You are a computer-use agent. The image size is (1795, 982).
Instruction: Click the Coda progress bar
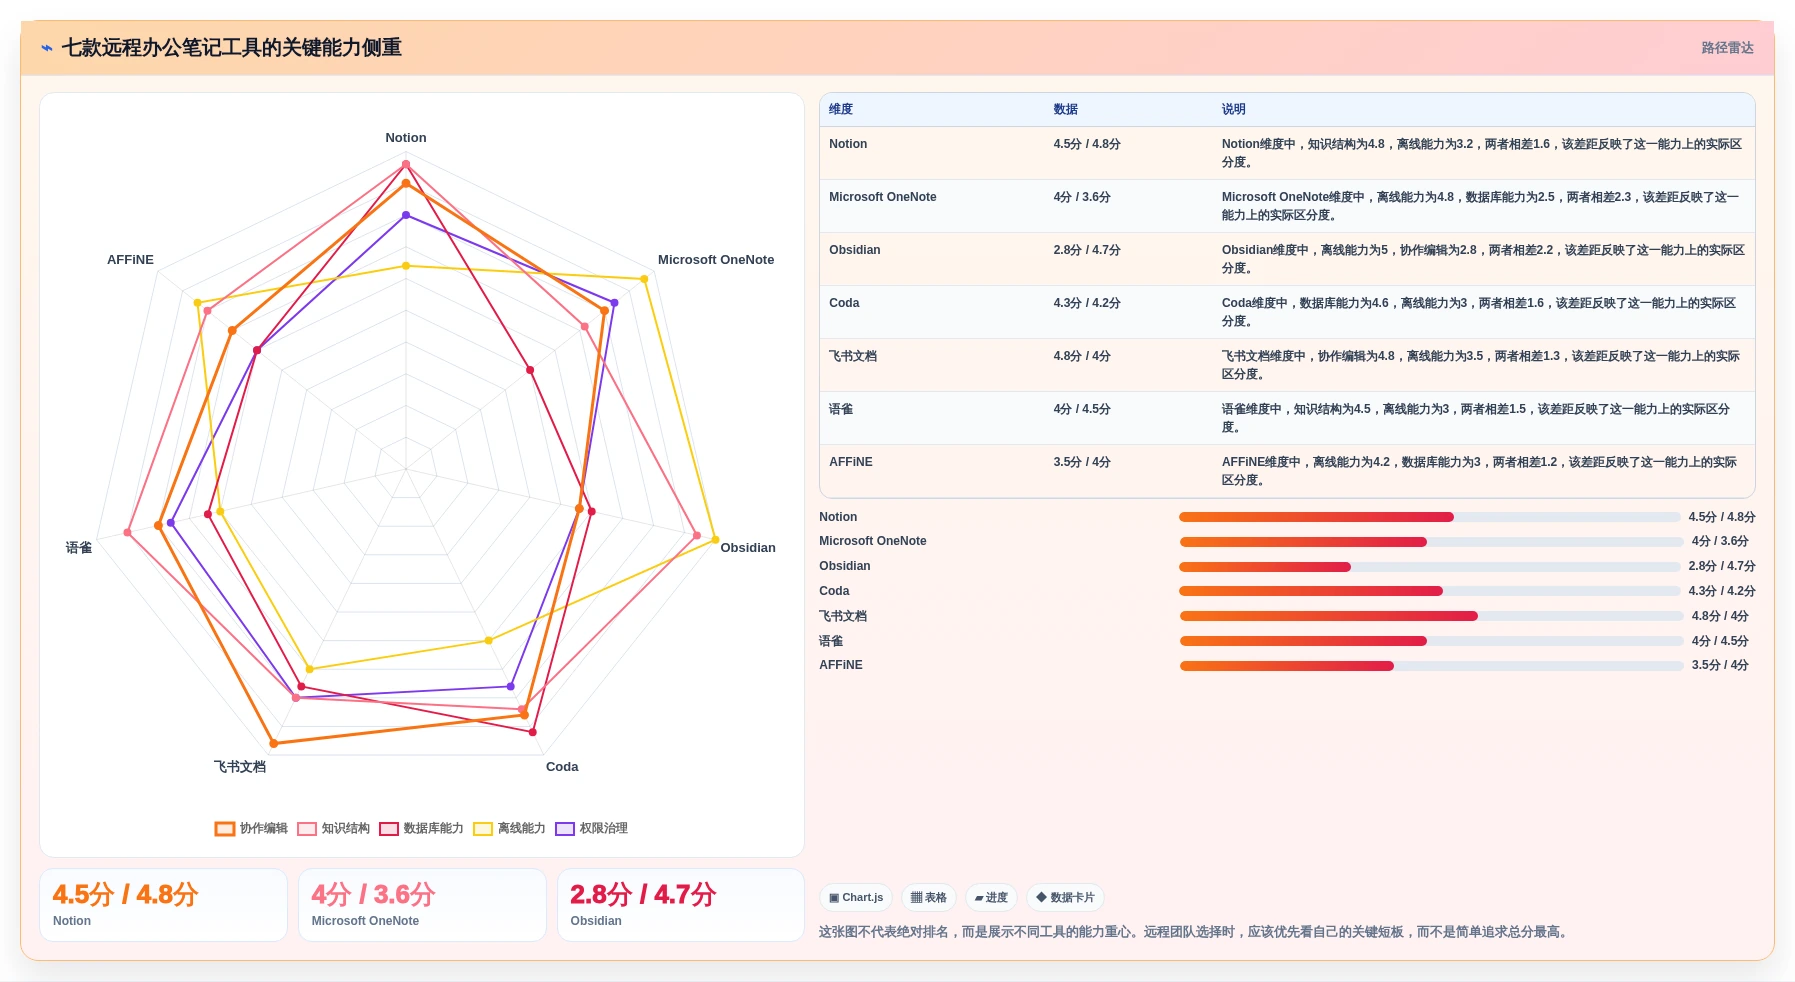coord(1429,591)
